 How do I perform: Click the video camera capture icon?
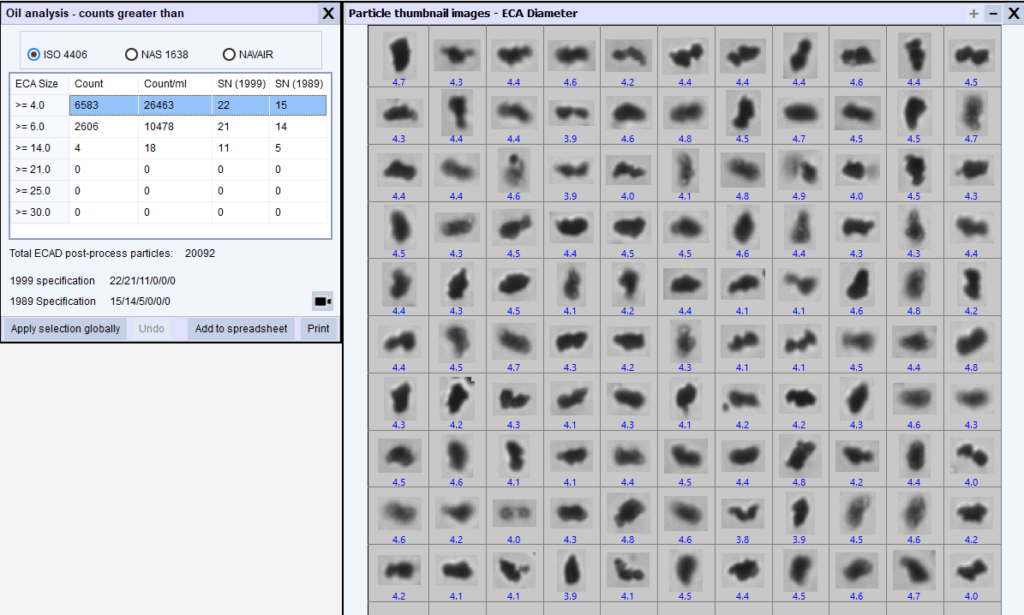coord(322,300)
